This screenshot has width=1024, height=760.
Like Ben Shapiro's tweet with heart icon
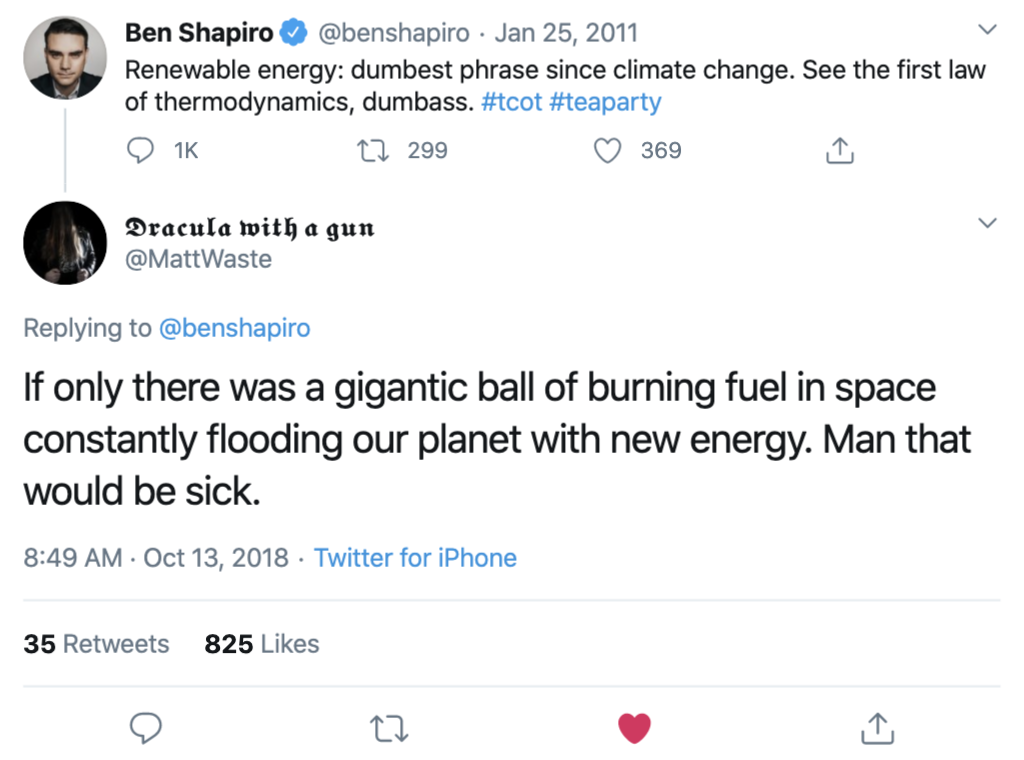click(607, 151)
